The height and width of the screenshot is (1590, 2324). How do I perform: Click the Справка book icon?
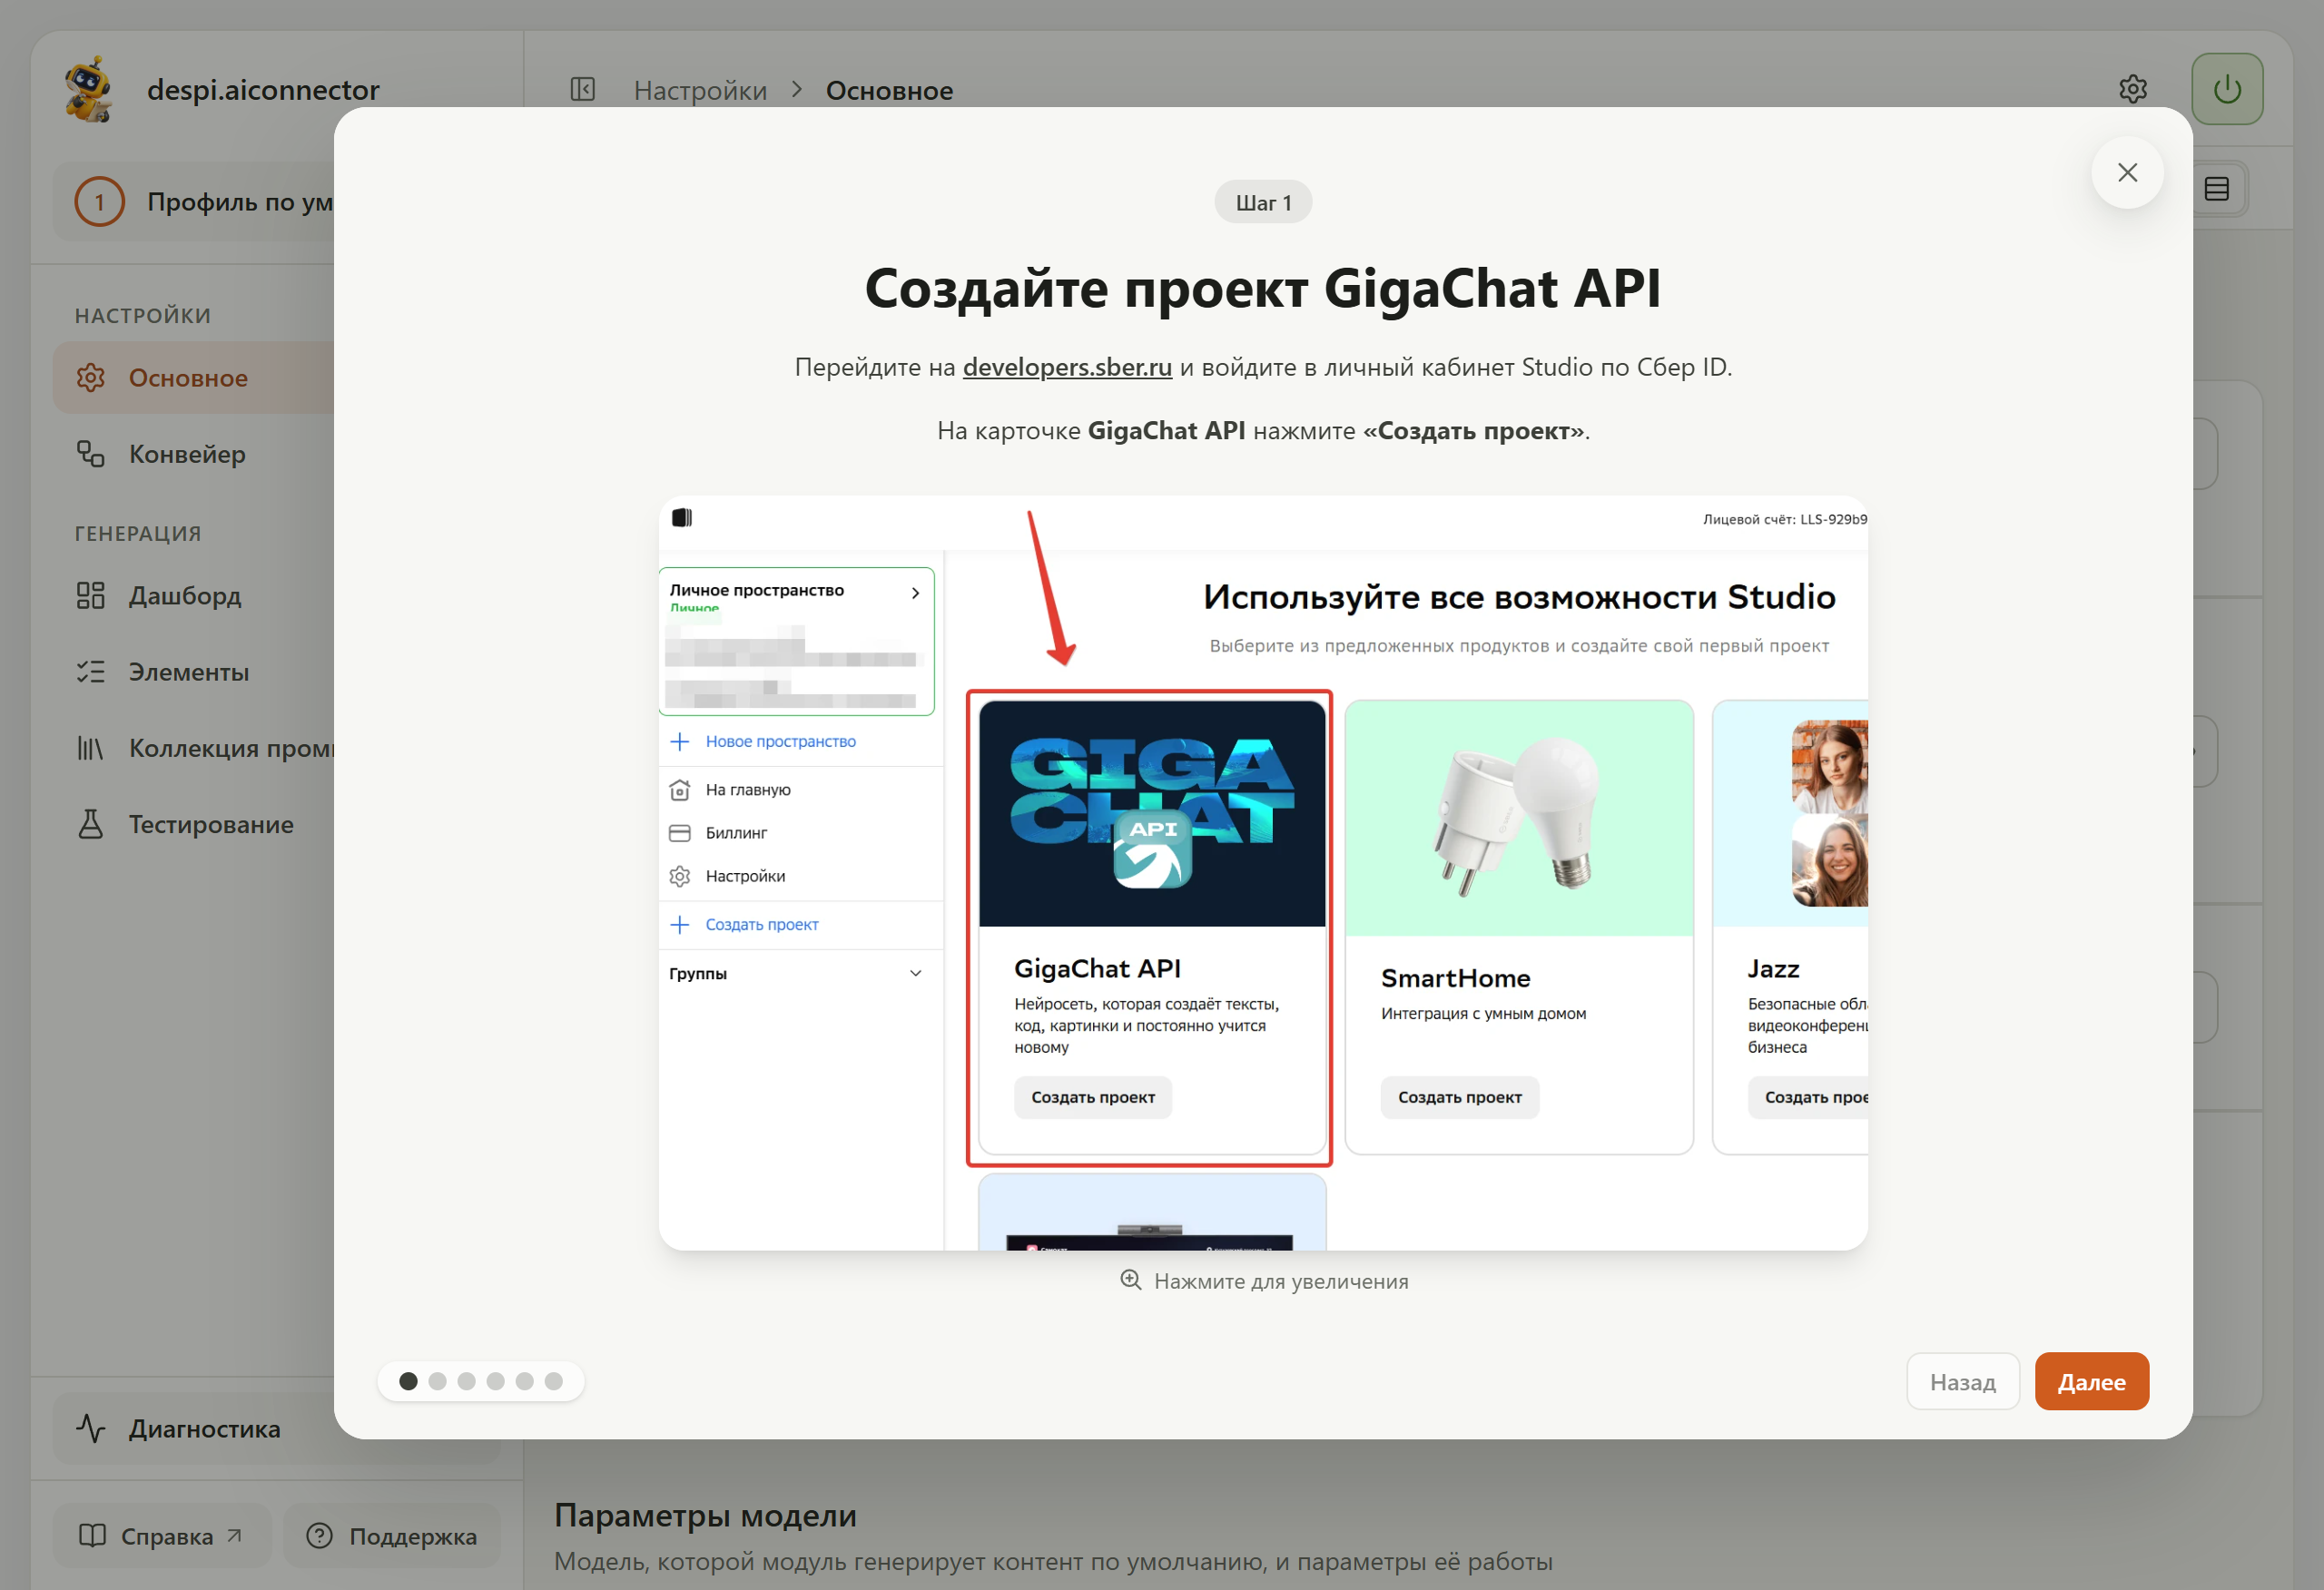click(92, 1535)
